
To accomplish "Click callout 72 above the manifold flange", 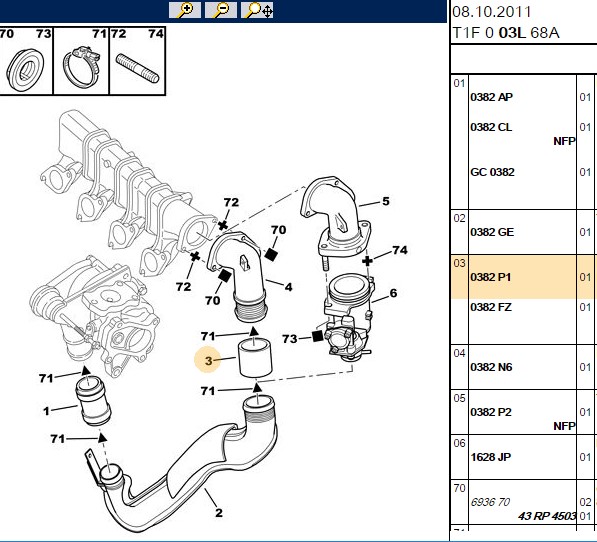I will (231, 202).
